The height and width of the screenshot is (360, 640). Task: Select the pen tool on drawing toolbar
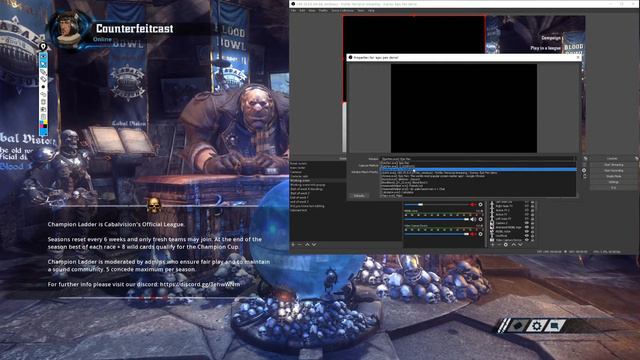43,71
